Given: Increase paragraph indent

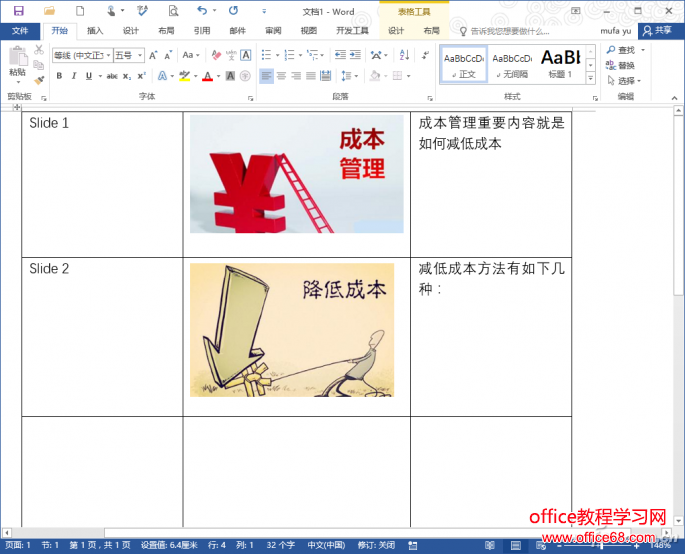Looking at the screenshot, I should point(356,55).
